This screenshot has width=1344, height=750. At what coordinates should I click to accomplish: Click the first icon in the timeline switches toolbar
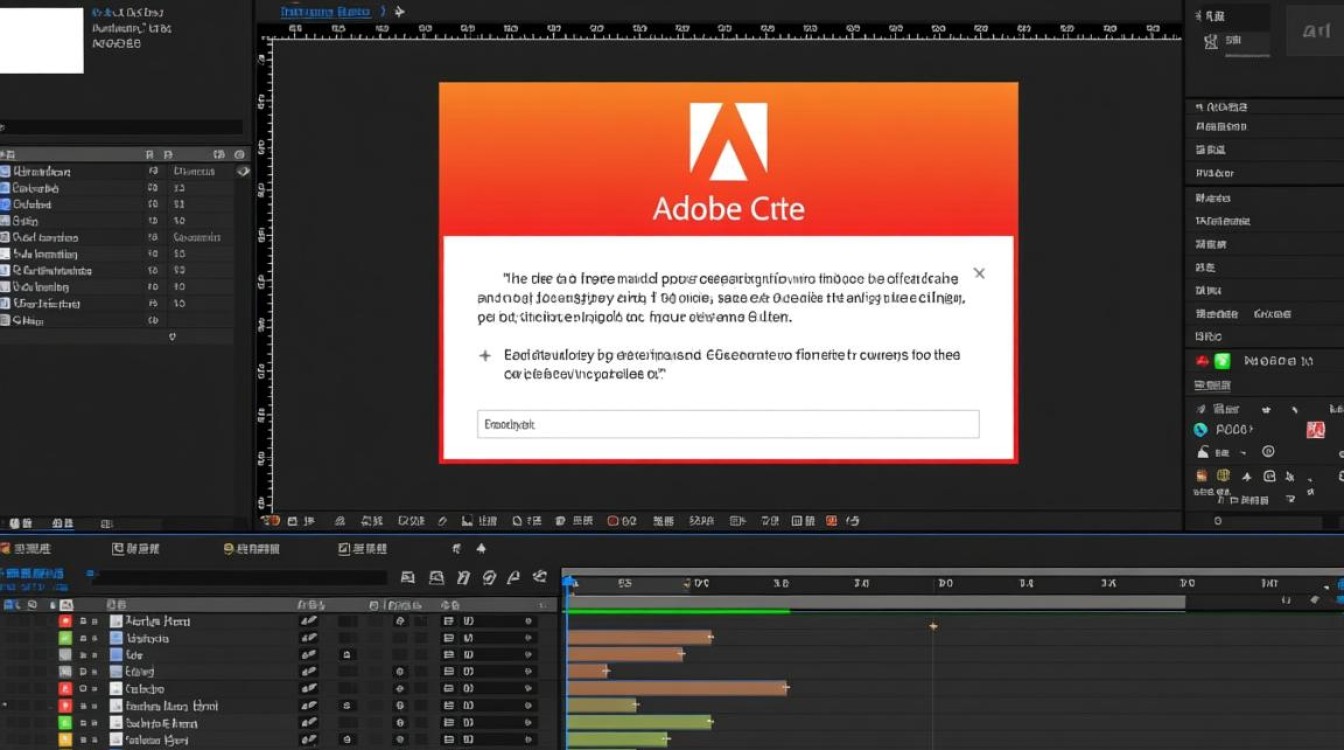408,577
